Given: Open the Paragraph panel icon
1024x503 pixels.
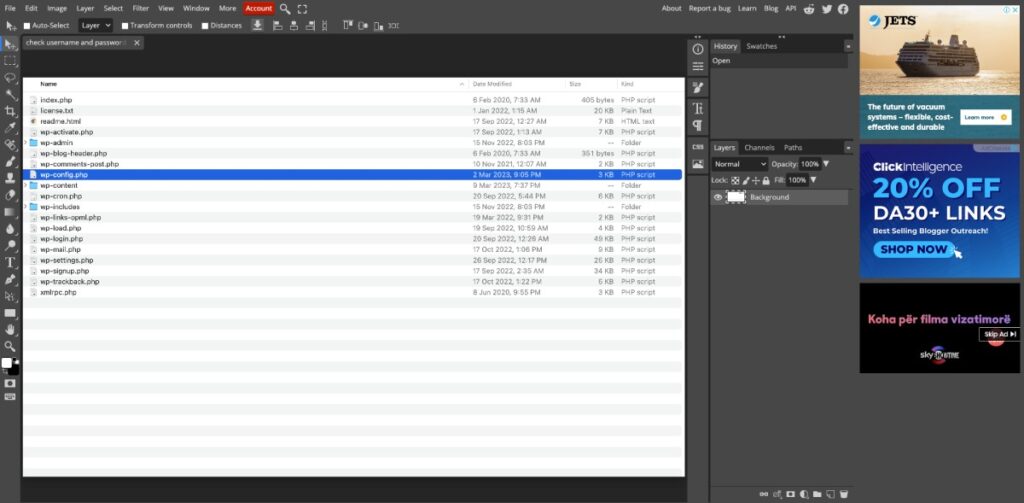Looking at the screenshot, I should tap(697, 125).
